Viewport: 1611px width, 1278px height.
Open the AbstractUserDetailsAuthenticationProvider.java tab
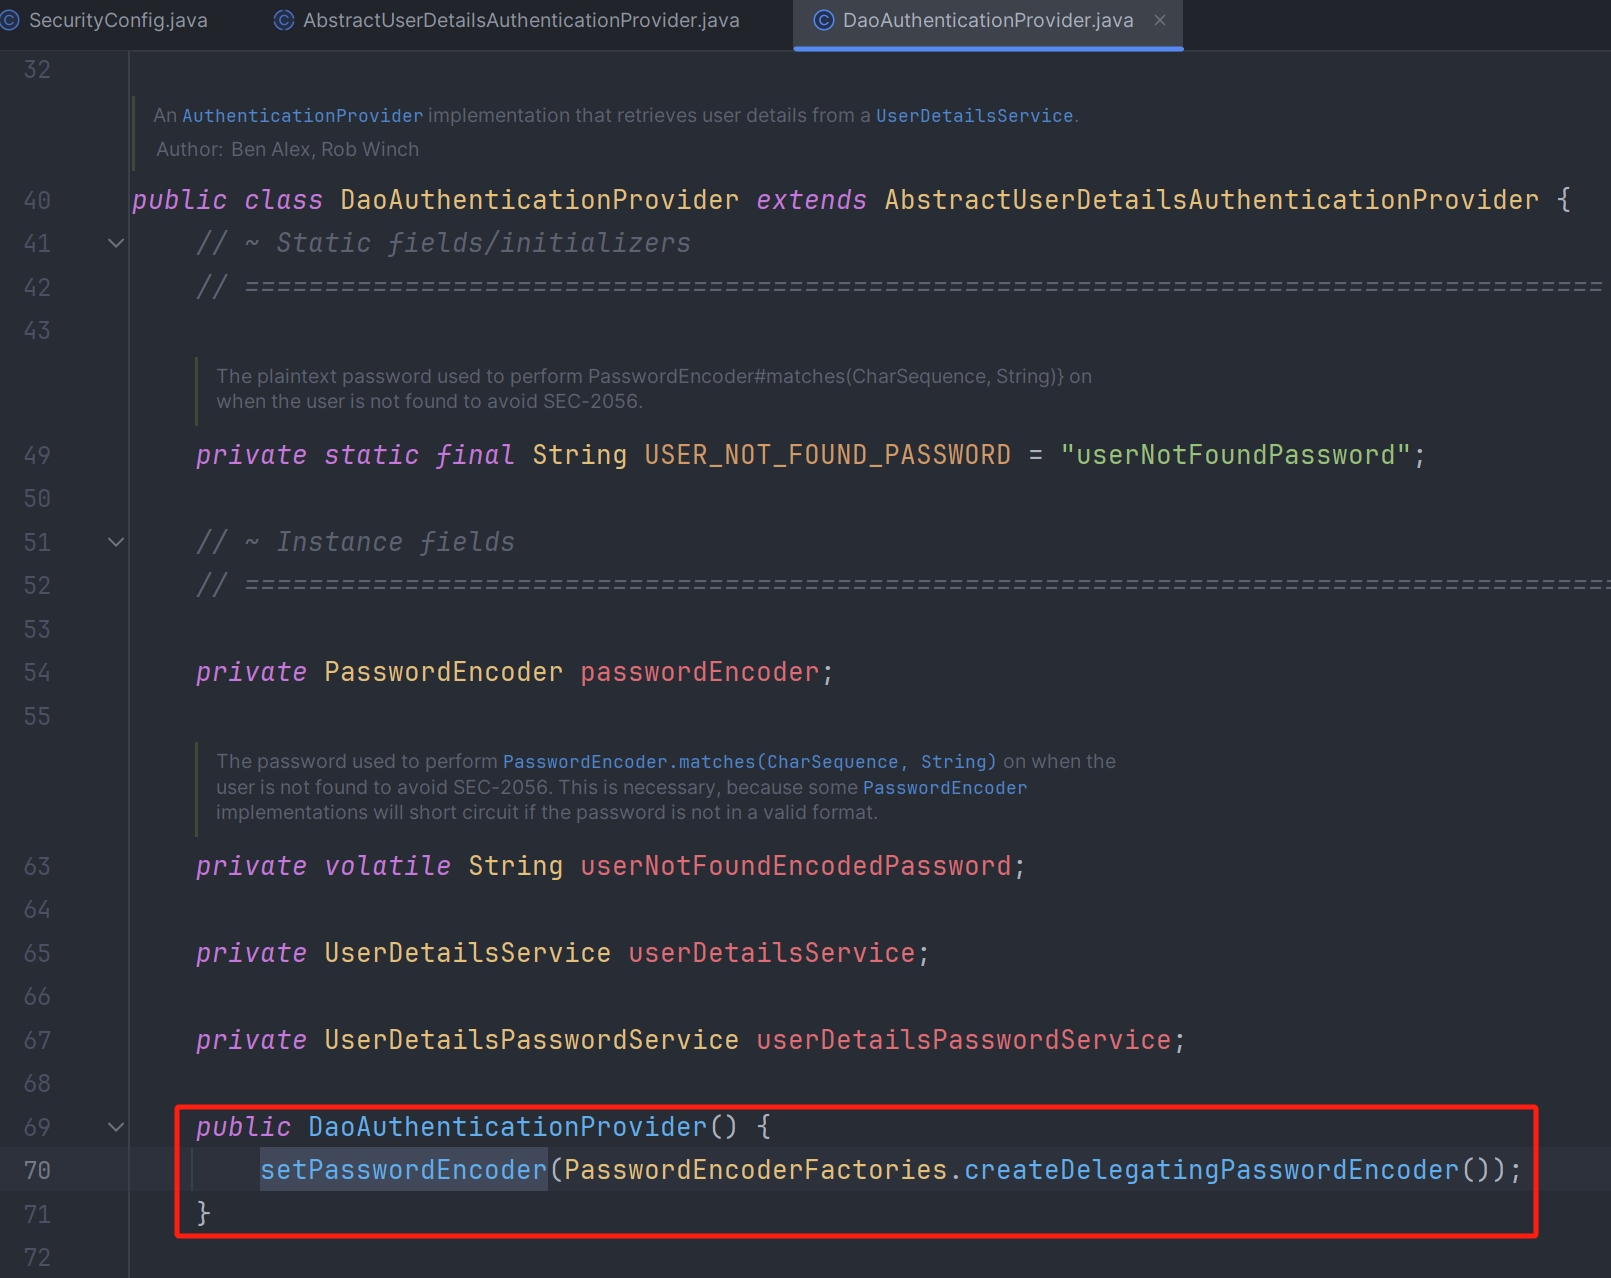point(520,20)
